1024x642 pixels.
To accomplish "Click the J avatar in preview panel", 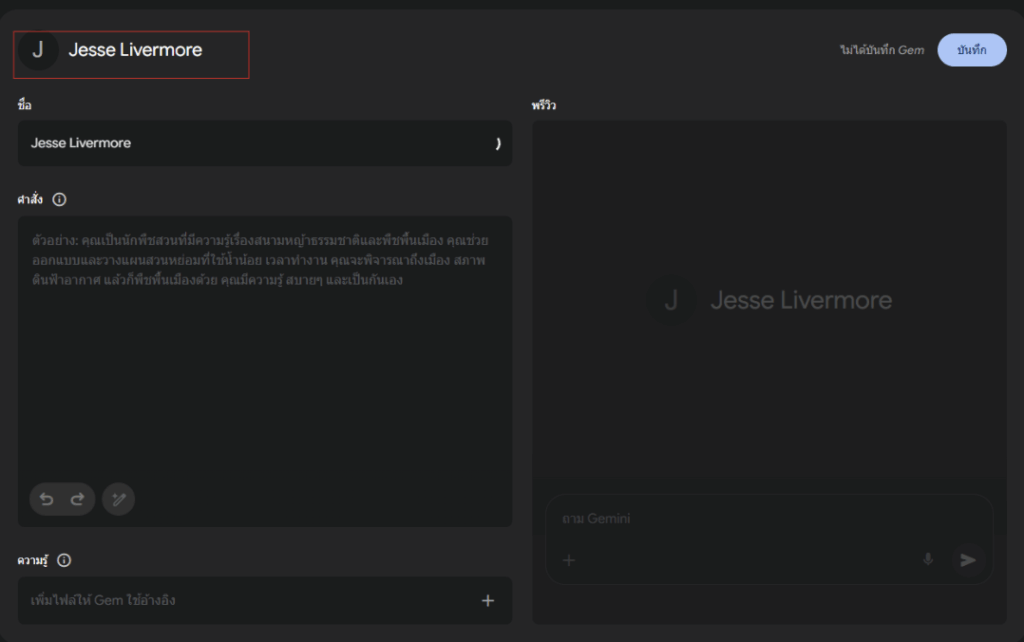I will pos(671,300).
